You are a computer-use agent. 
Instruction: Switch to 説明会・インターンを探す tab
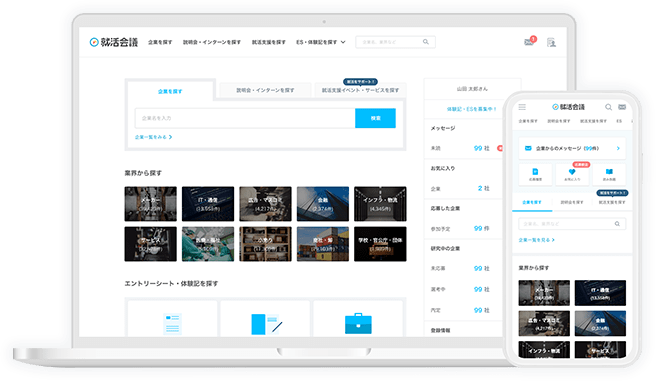pos(265,90)
